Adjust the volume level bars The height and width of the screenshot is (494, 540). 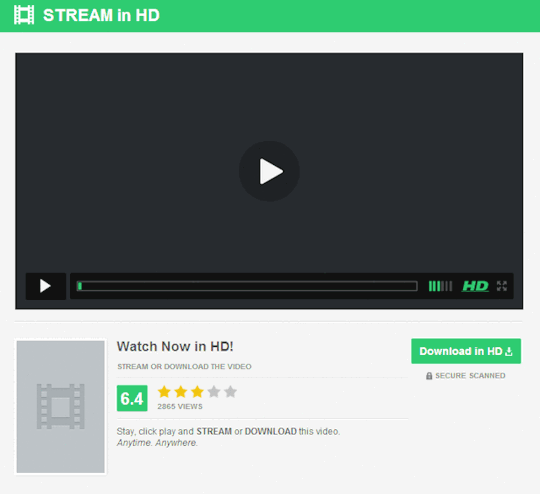click(x=440, y=286)
